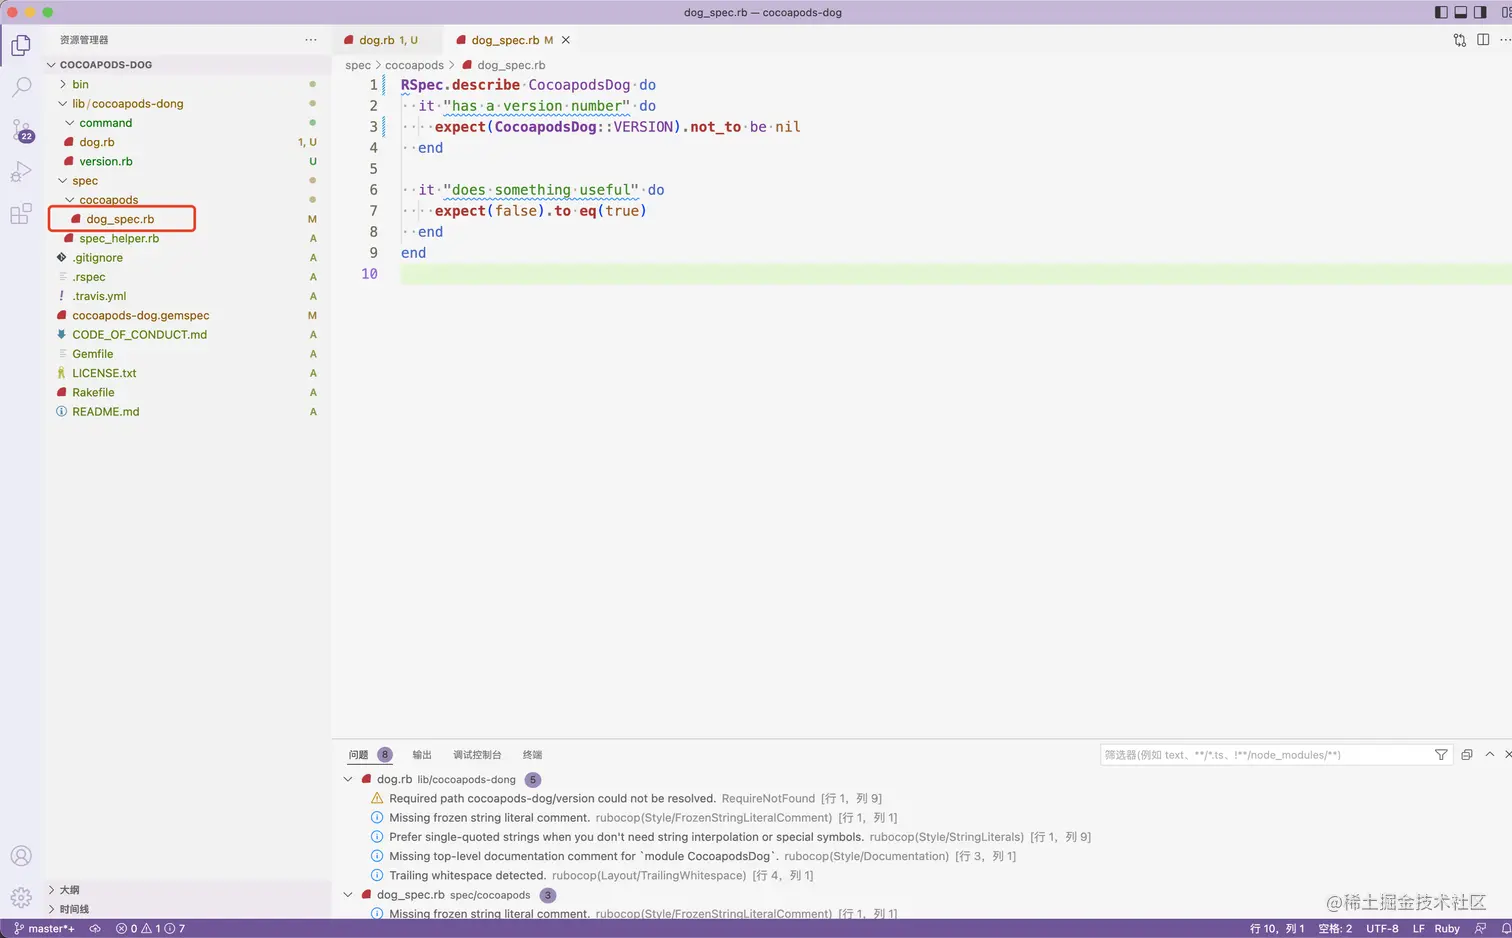Image resolution: width=1512 pixels, height=938 pixels.
Task: Open LICENSE.txt file
Action: [x=104, y=373]
